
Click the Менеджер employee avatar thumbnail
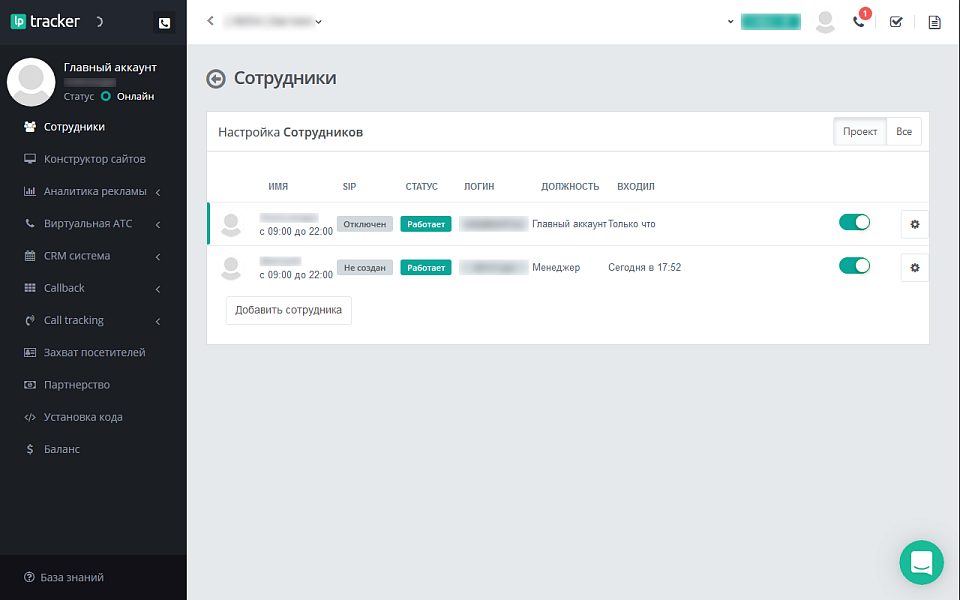coord(231,267)
